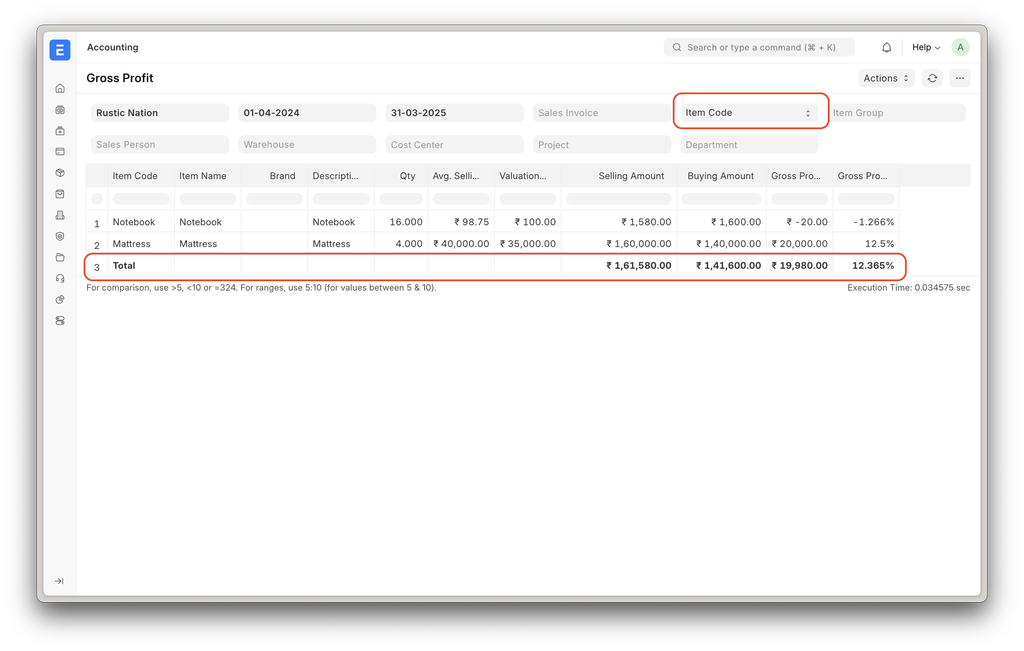
Task: Click the Accounting breadcrumb link
Action: click(113, 47)
